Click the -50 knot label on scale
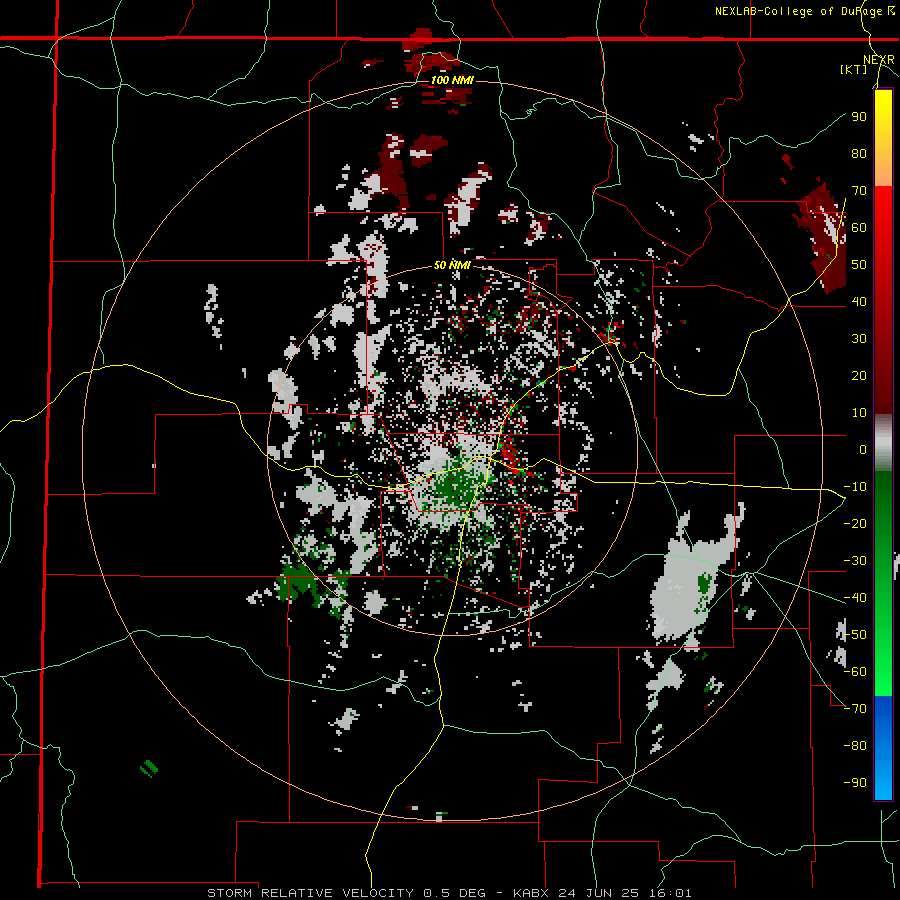Screen dimensions: 900x900 tap(855, 635)
